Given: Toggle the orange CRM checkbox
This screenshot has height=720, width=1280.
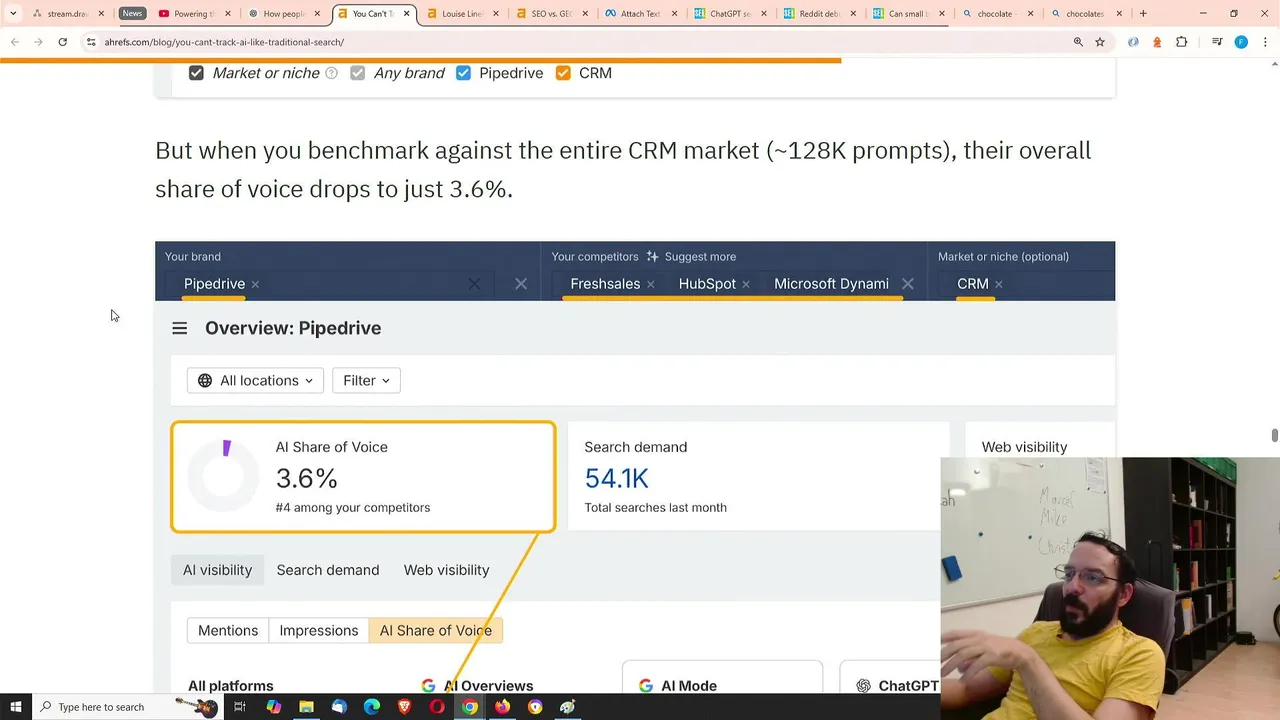Looking at the screenshot, I should (x=563, y=73).
